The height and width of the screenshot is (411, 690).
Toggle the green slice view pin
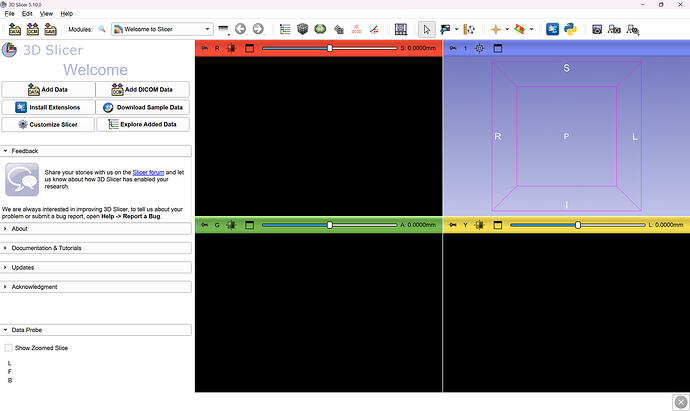tap(205, 225)
